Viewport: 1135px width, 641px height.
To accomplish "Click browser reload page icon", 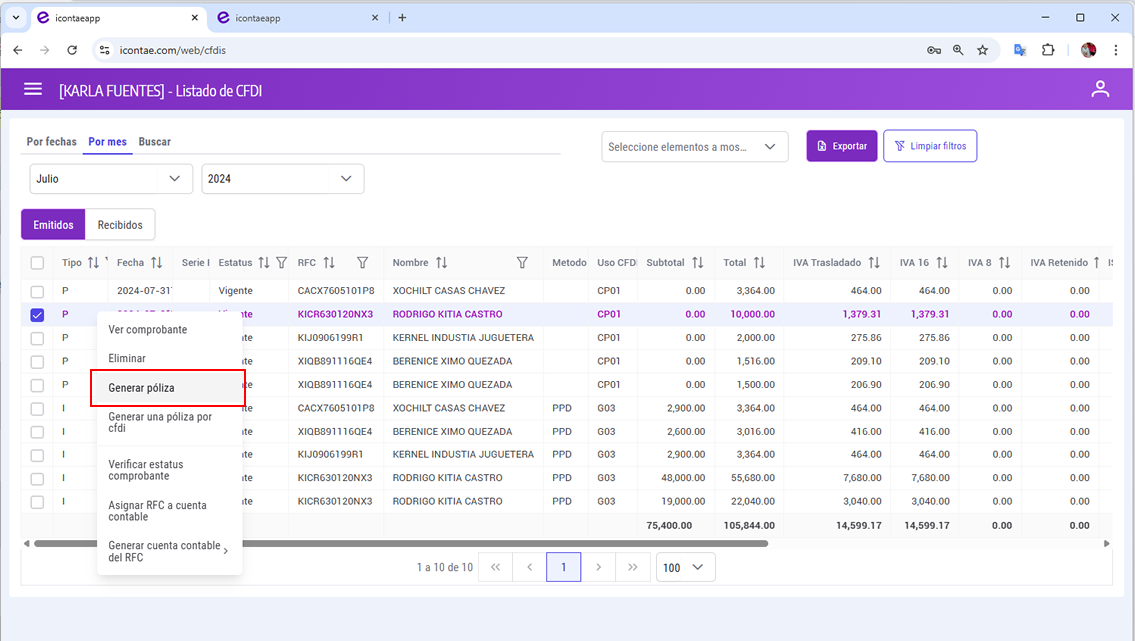I will pyautogui.click(x=72, y=49).
